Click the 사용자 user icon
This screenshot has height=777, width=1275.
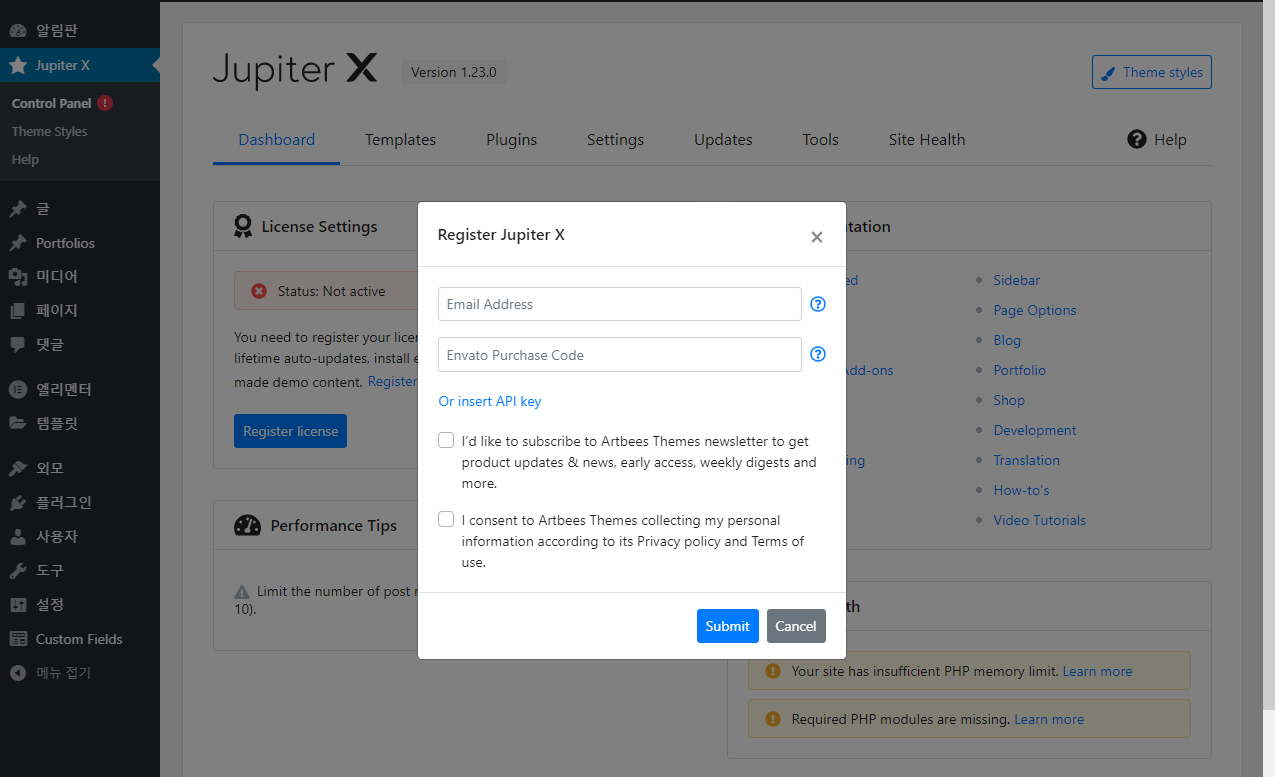[18, 536]
